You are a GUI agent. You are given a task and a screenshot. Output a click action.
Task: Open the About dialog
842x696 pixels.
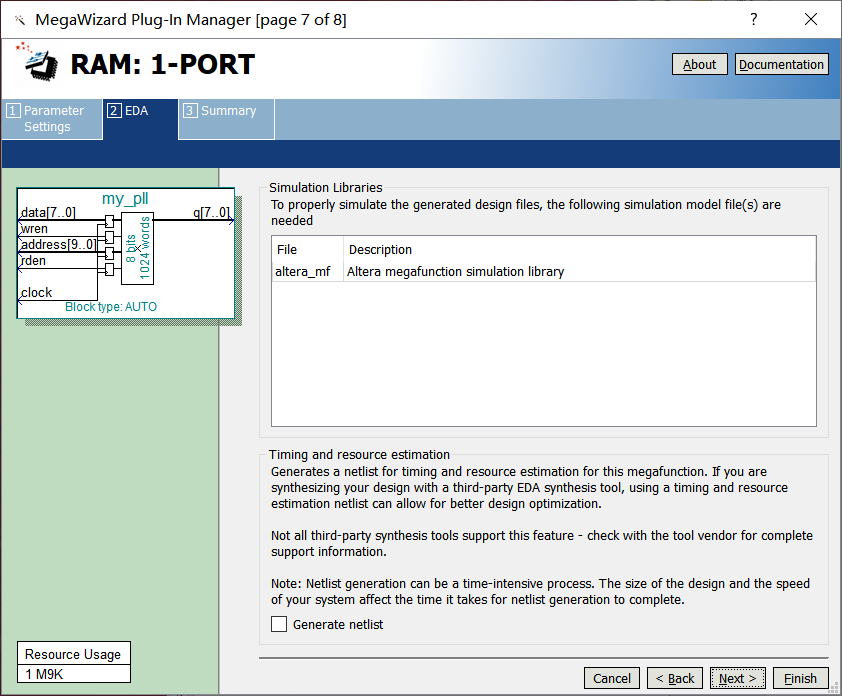click(x=699, y=64)
